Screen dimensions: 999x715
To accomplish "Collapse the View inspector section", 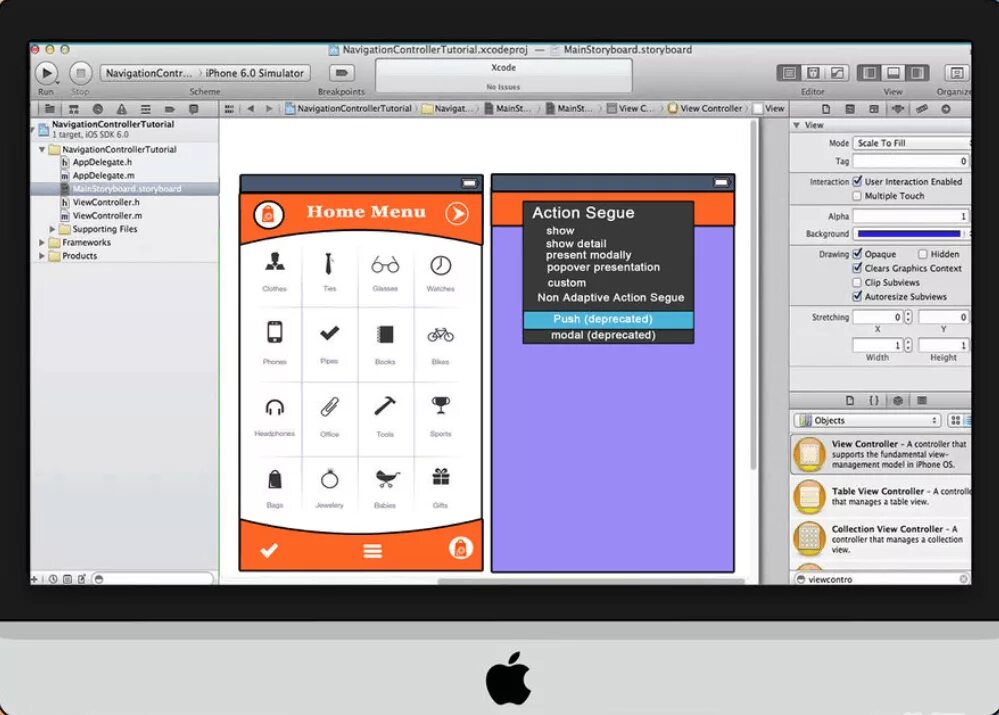I will coord(796,125).
